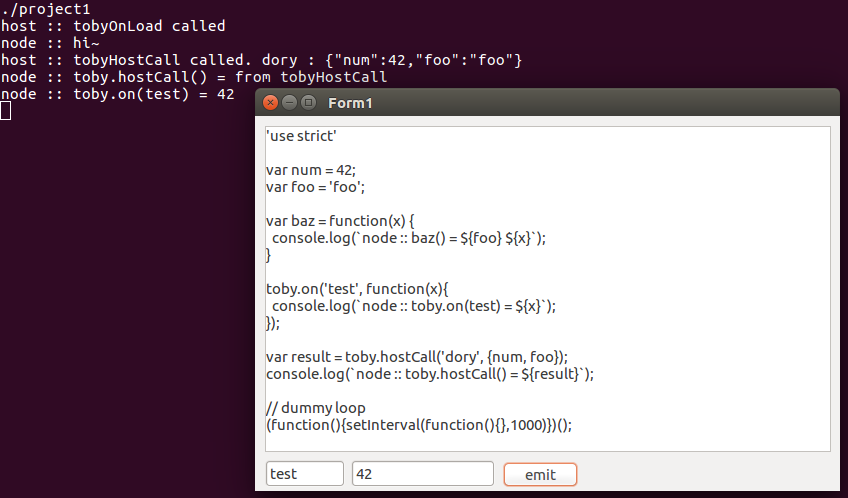Viewport: 848px width, 498px height.
Task: Click the Form1 title bar text
Action: 350,103
